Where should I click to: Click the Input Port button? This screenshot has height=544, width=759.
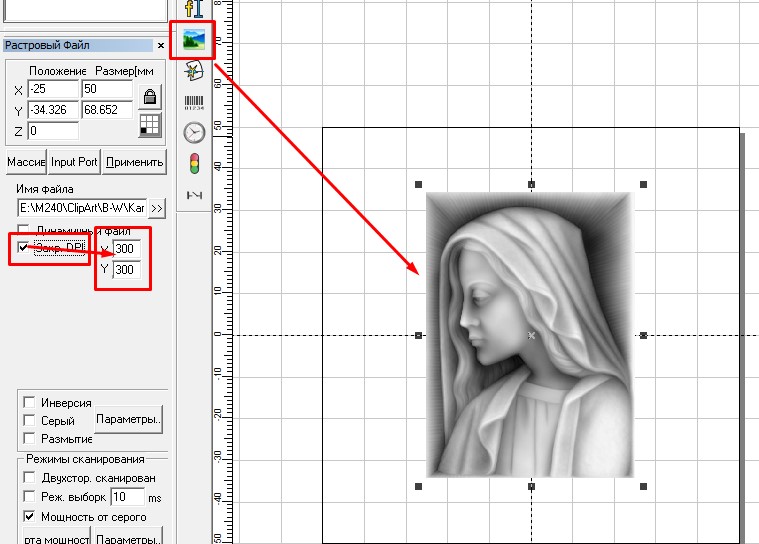(74, 162)
